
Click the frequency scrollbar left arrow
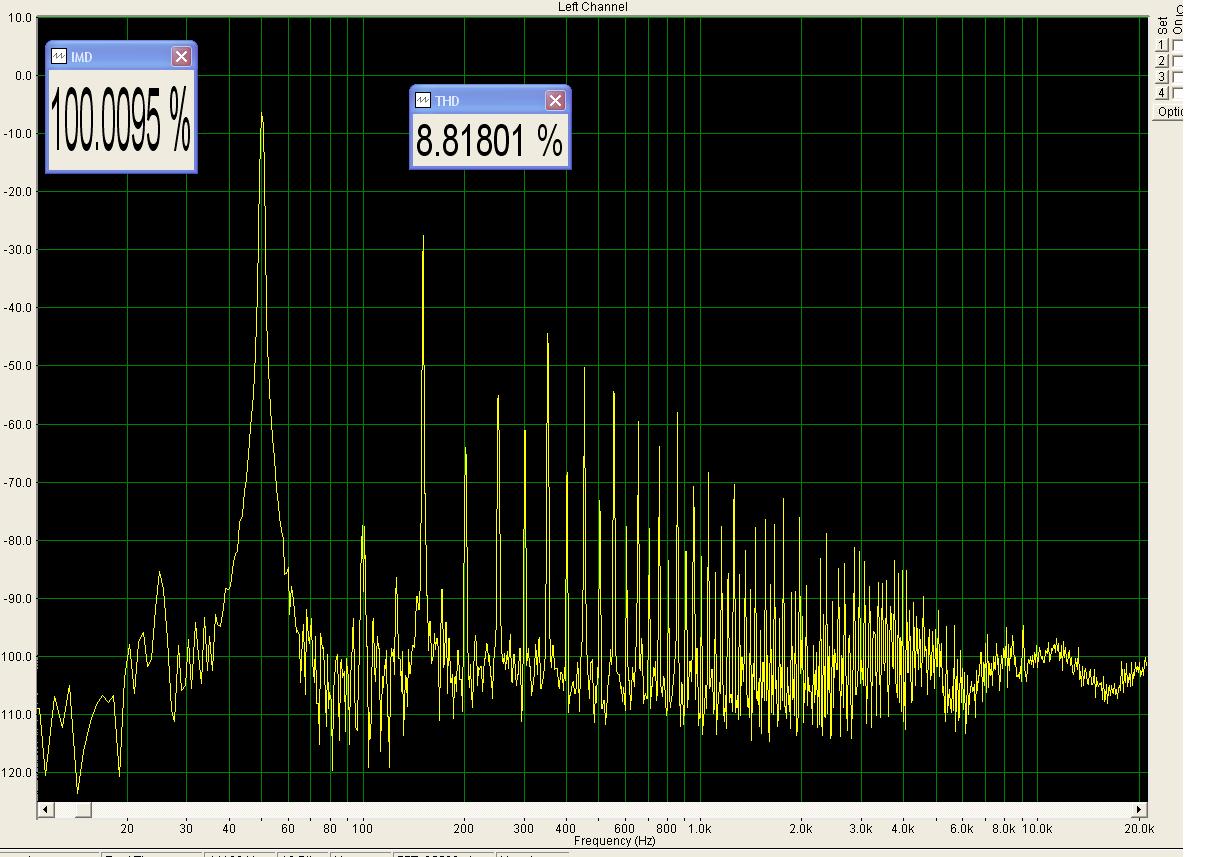click(44, 809)
